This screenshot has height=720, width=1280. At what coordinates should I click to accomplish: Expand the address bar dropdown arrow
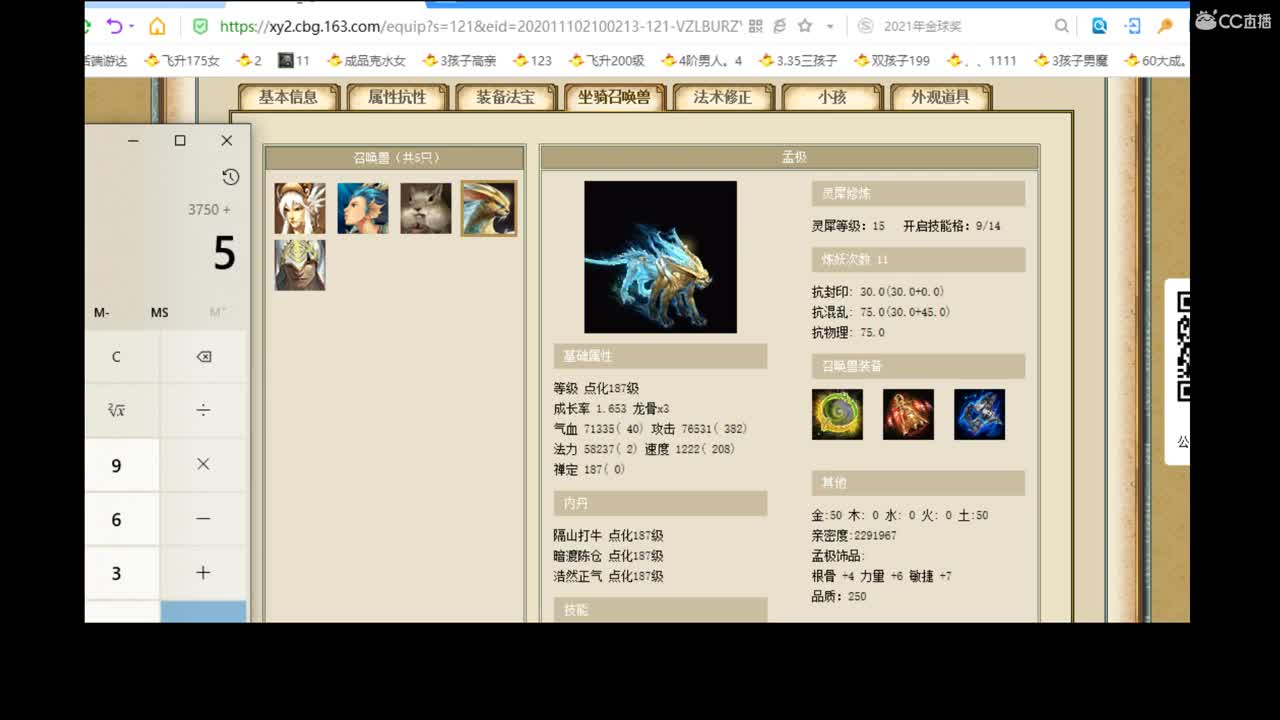[x=830, y=27]
